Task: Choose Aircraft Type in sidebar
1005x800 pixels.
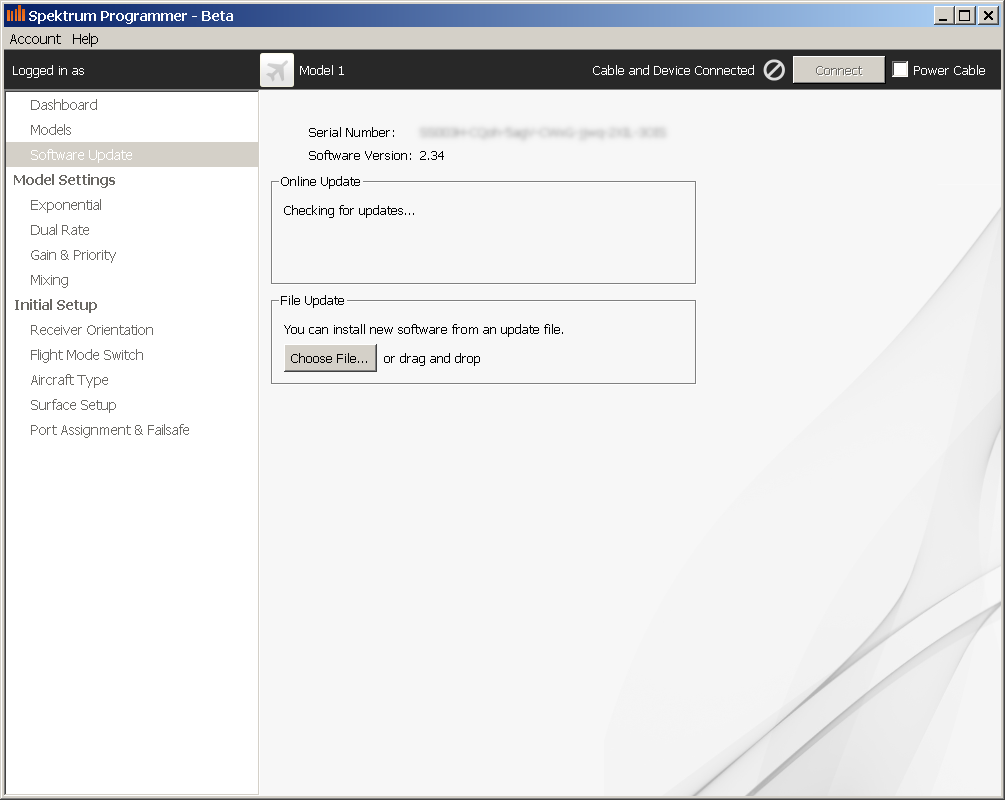Action: (69, 380)
